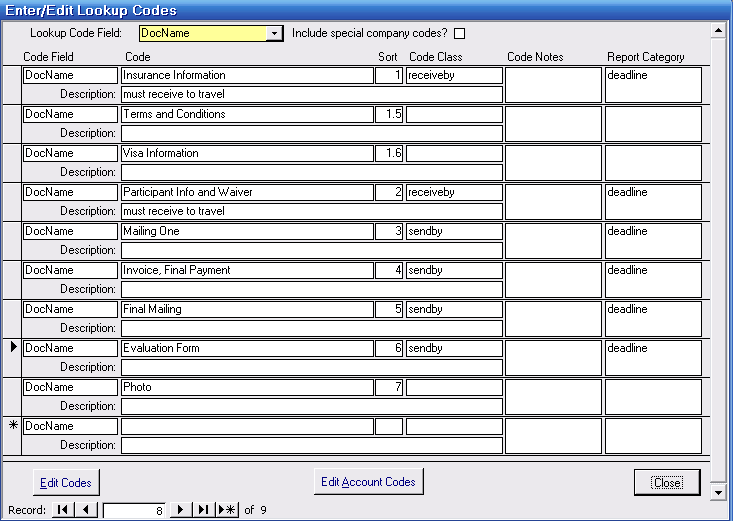Select the Evaluation Form row selector

pyautogui.click(x=13, y=358)
